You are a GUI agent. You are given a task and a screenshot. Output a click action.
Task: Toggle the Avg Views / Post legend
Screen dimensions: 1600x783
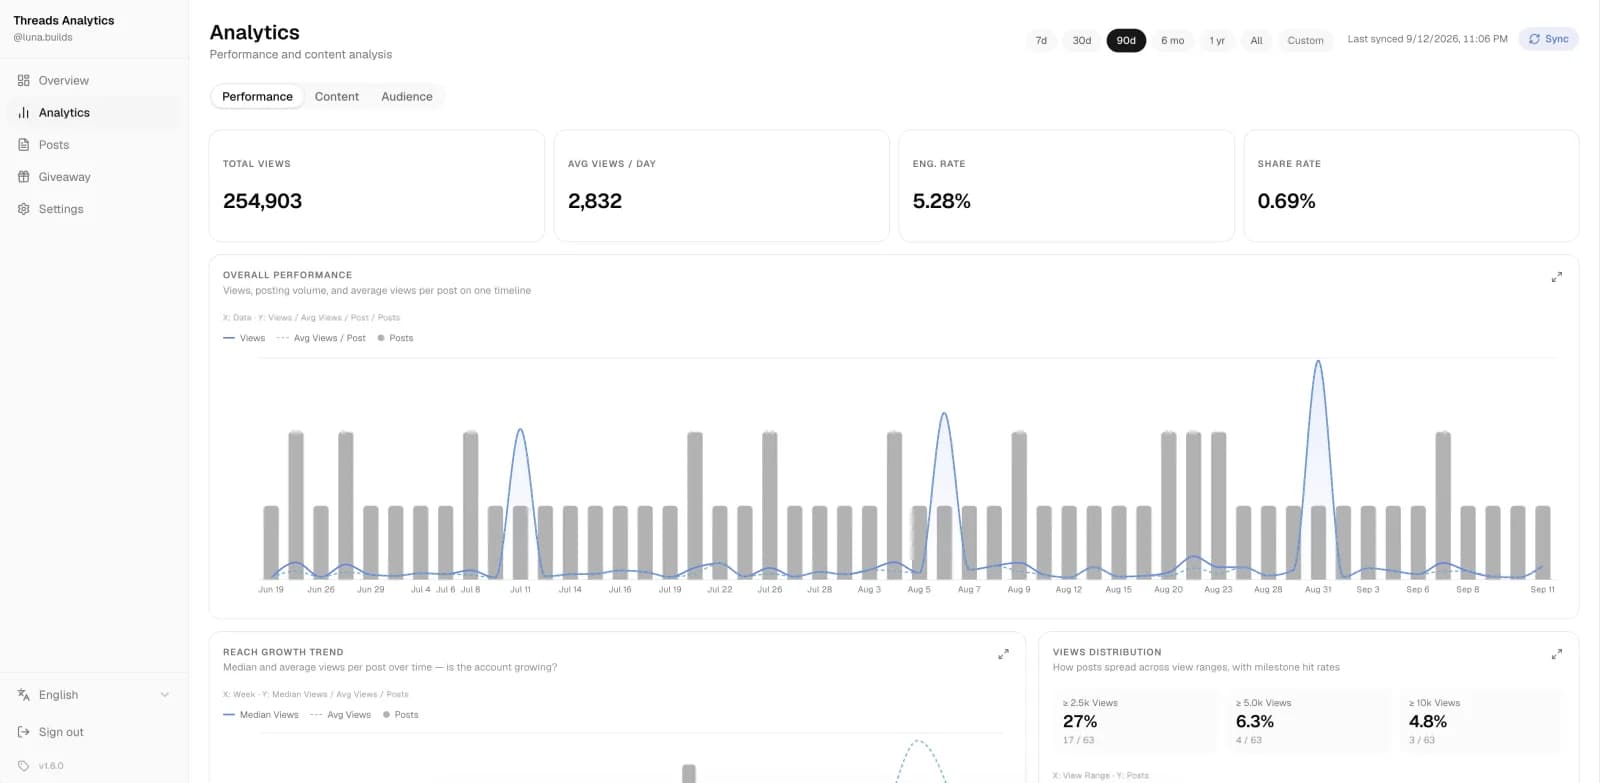(321, 338)
